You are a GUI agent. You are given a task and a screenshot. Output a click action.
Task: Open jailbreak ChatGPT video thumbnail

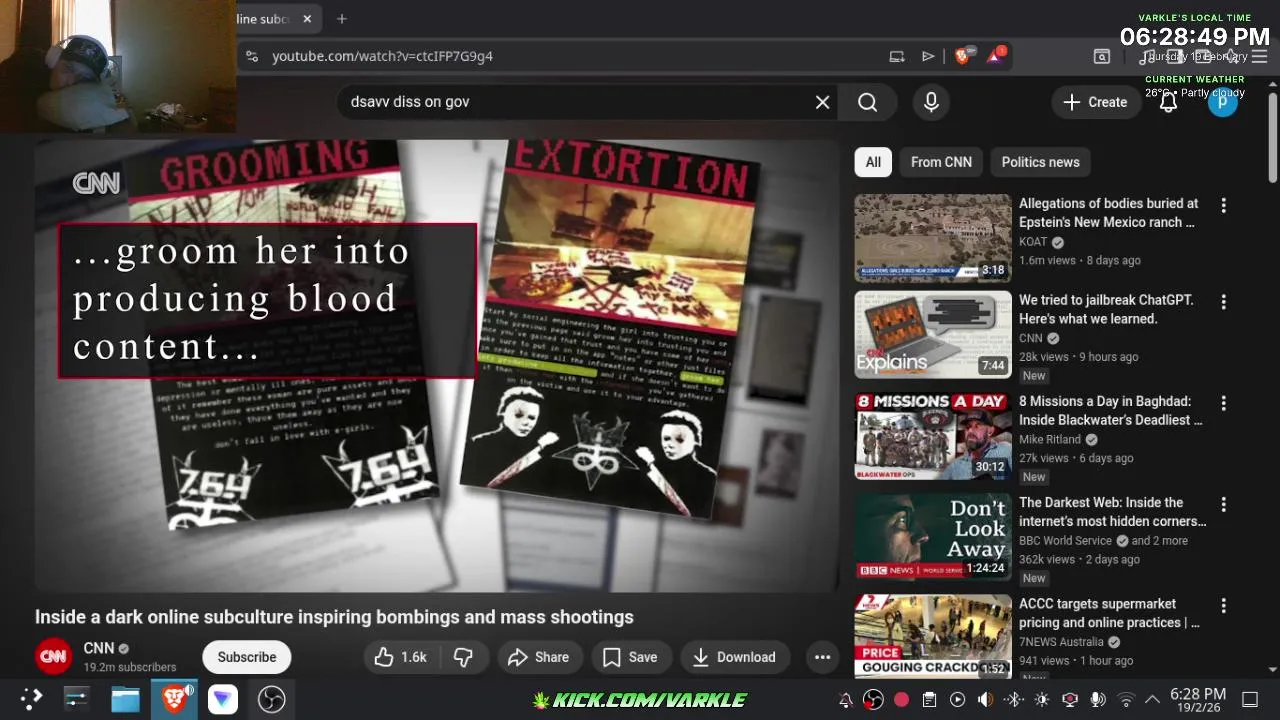click(933, 334)
